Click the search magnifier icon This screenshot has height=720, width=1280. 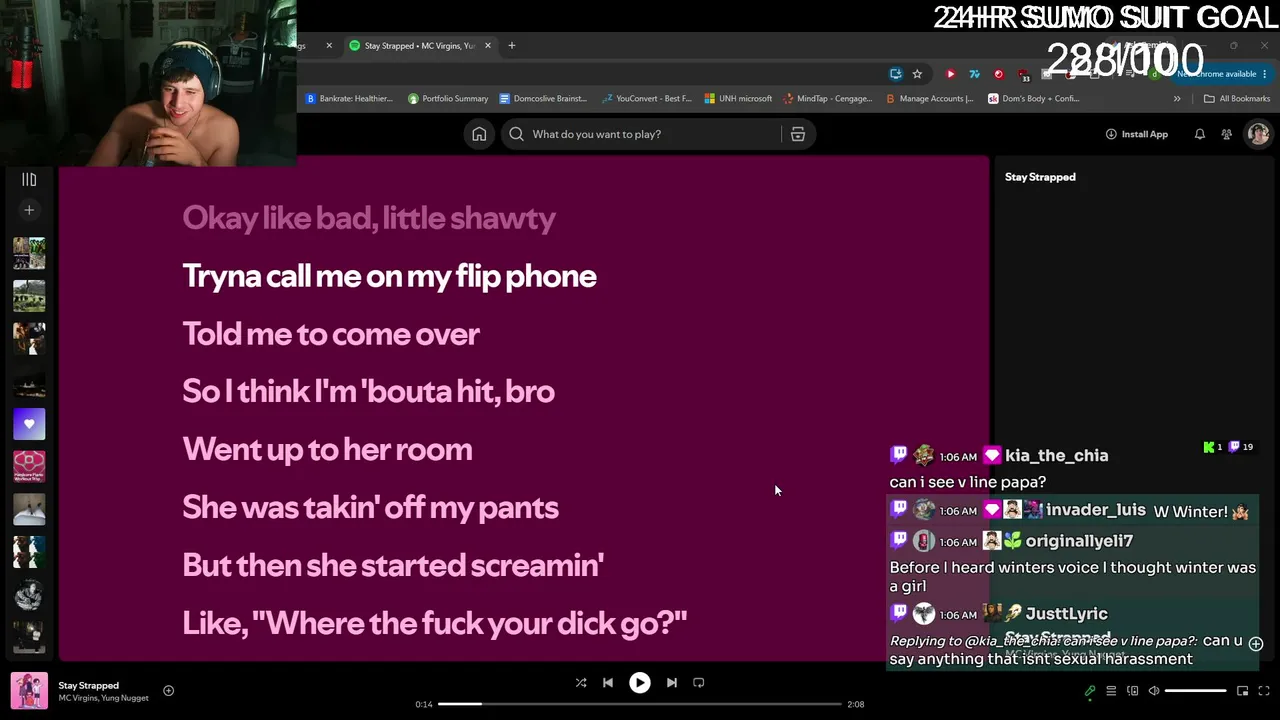(516, 134)
